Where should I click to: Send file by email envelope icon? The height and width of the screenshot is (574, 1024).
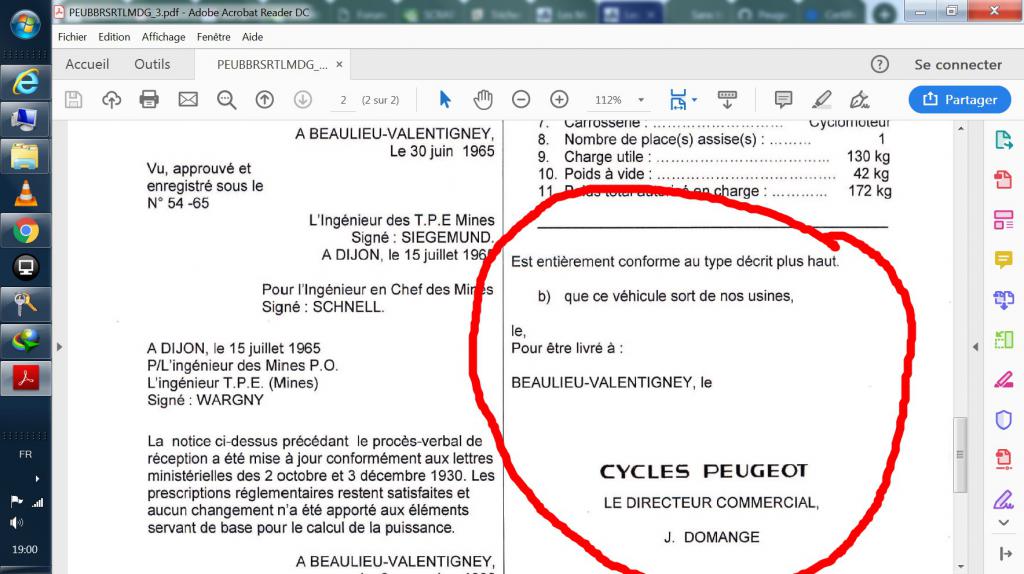[188, 99]
